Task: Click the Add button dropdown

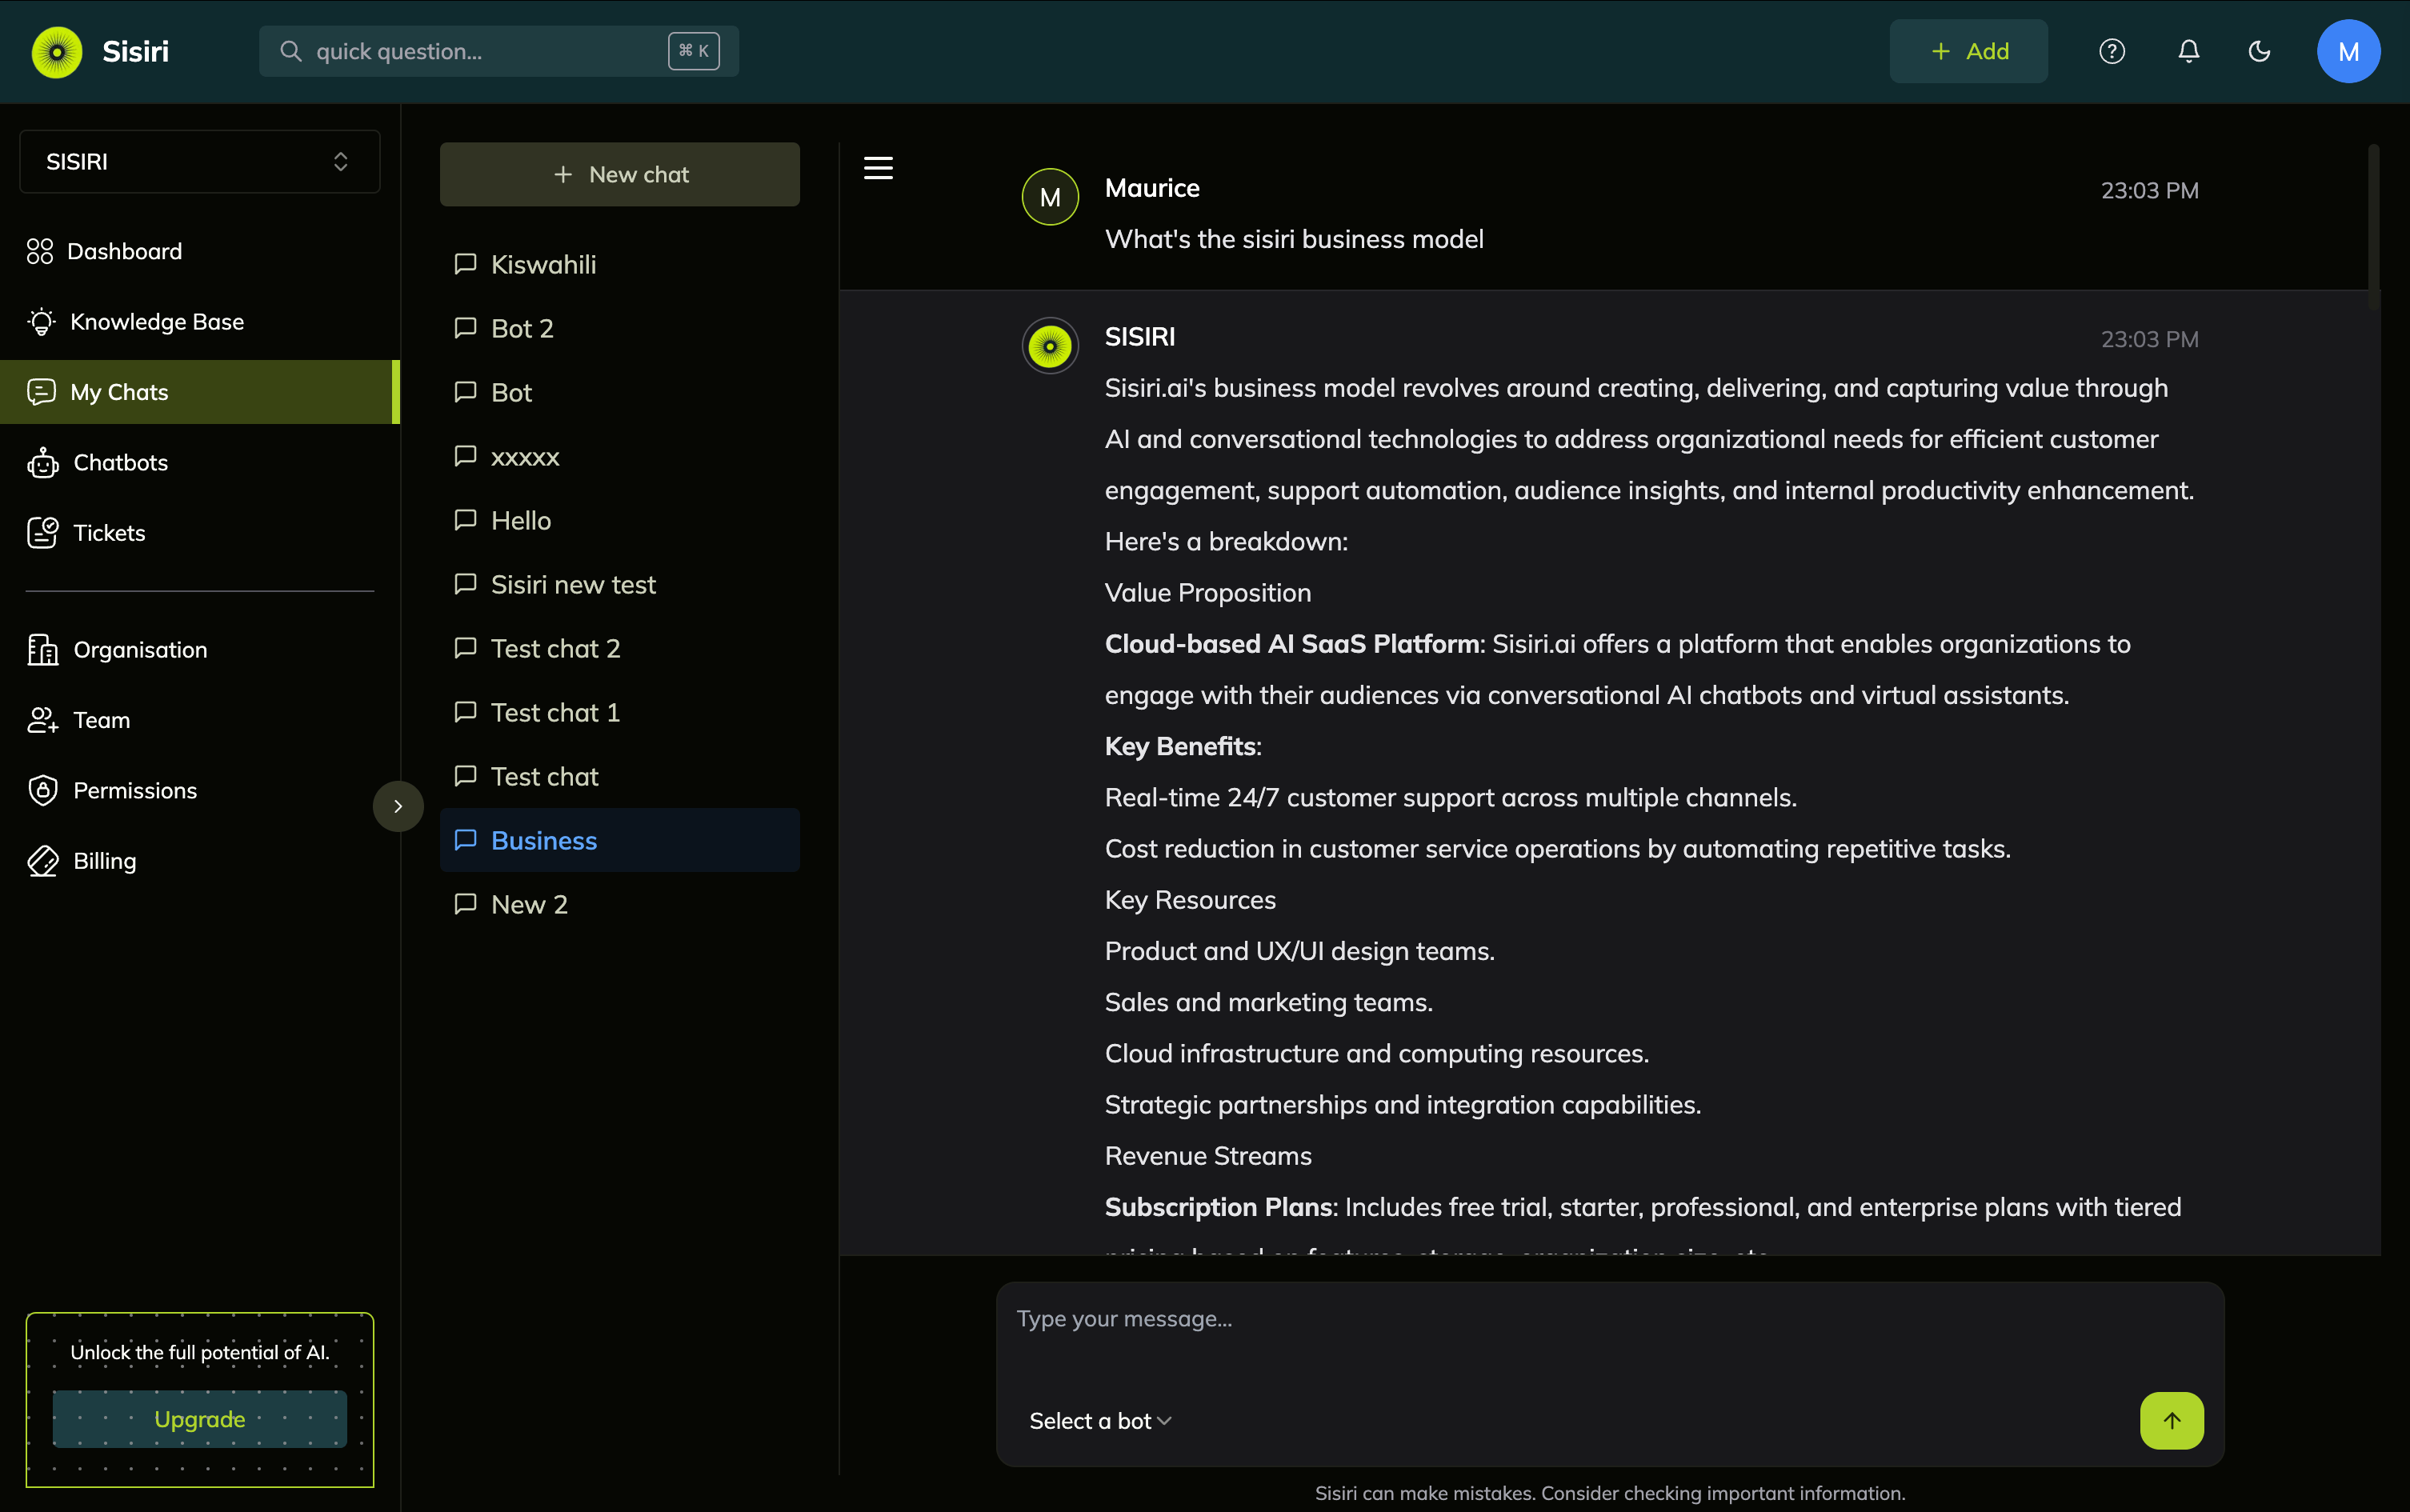Action: [x=1968, y=51]
